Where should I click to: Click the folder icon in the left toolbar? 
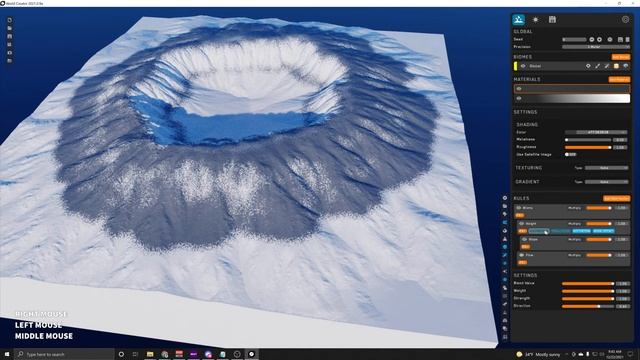(9, 28)
